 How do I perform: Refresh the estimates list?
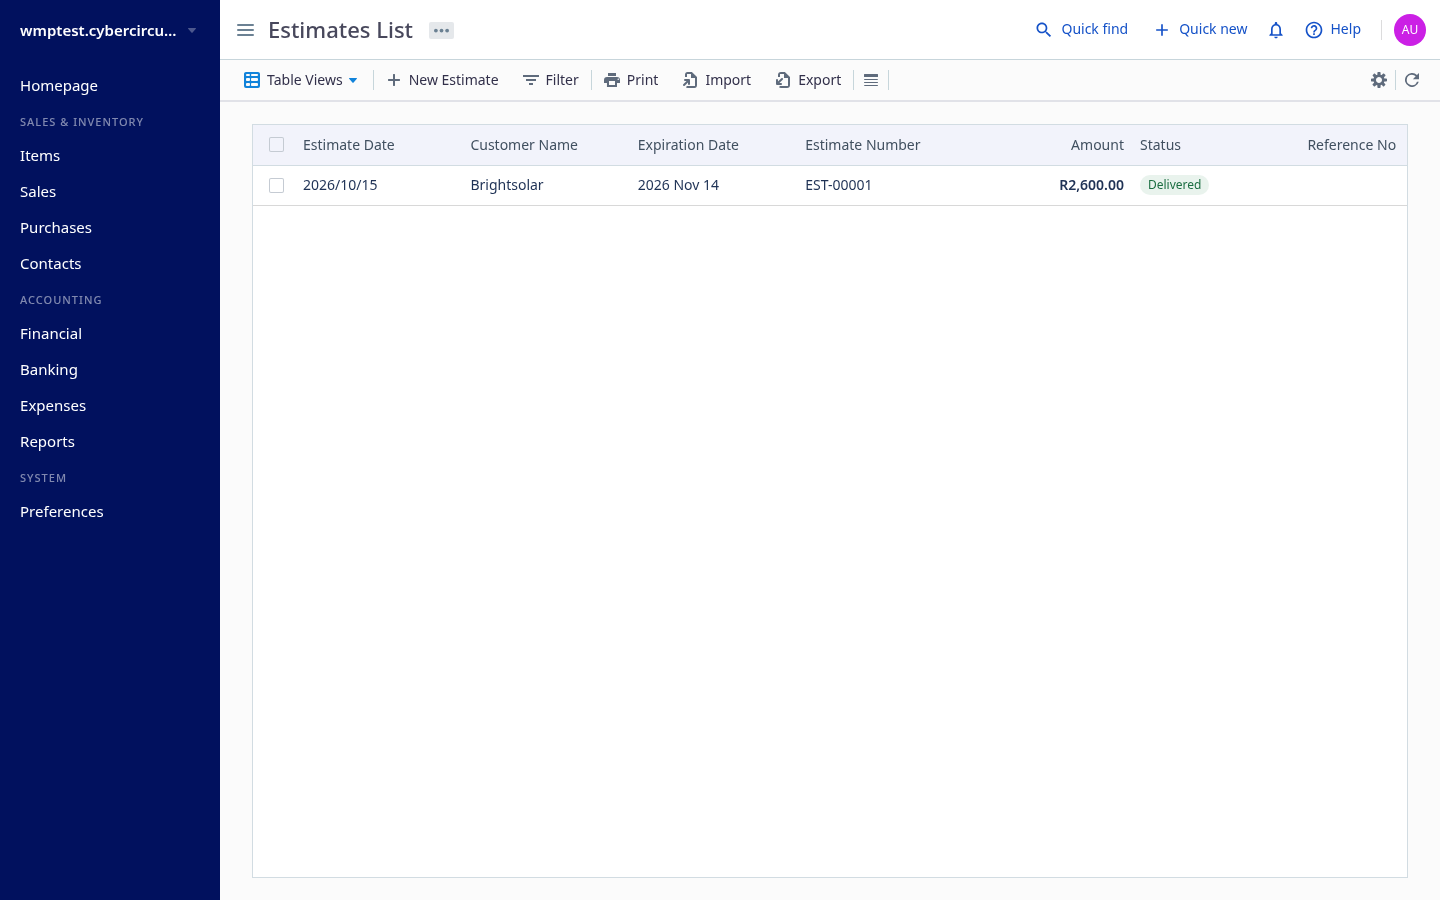pyautogui.click(x=1412, y=80)
